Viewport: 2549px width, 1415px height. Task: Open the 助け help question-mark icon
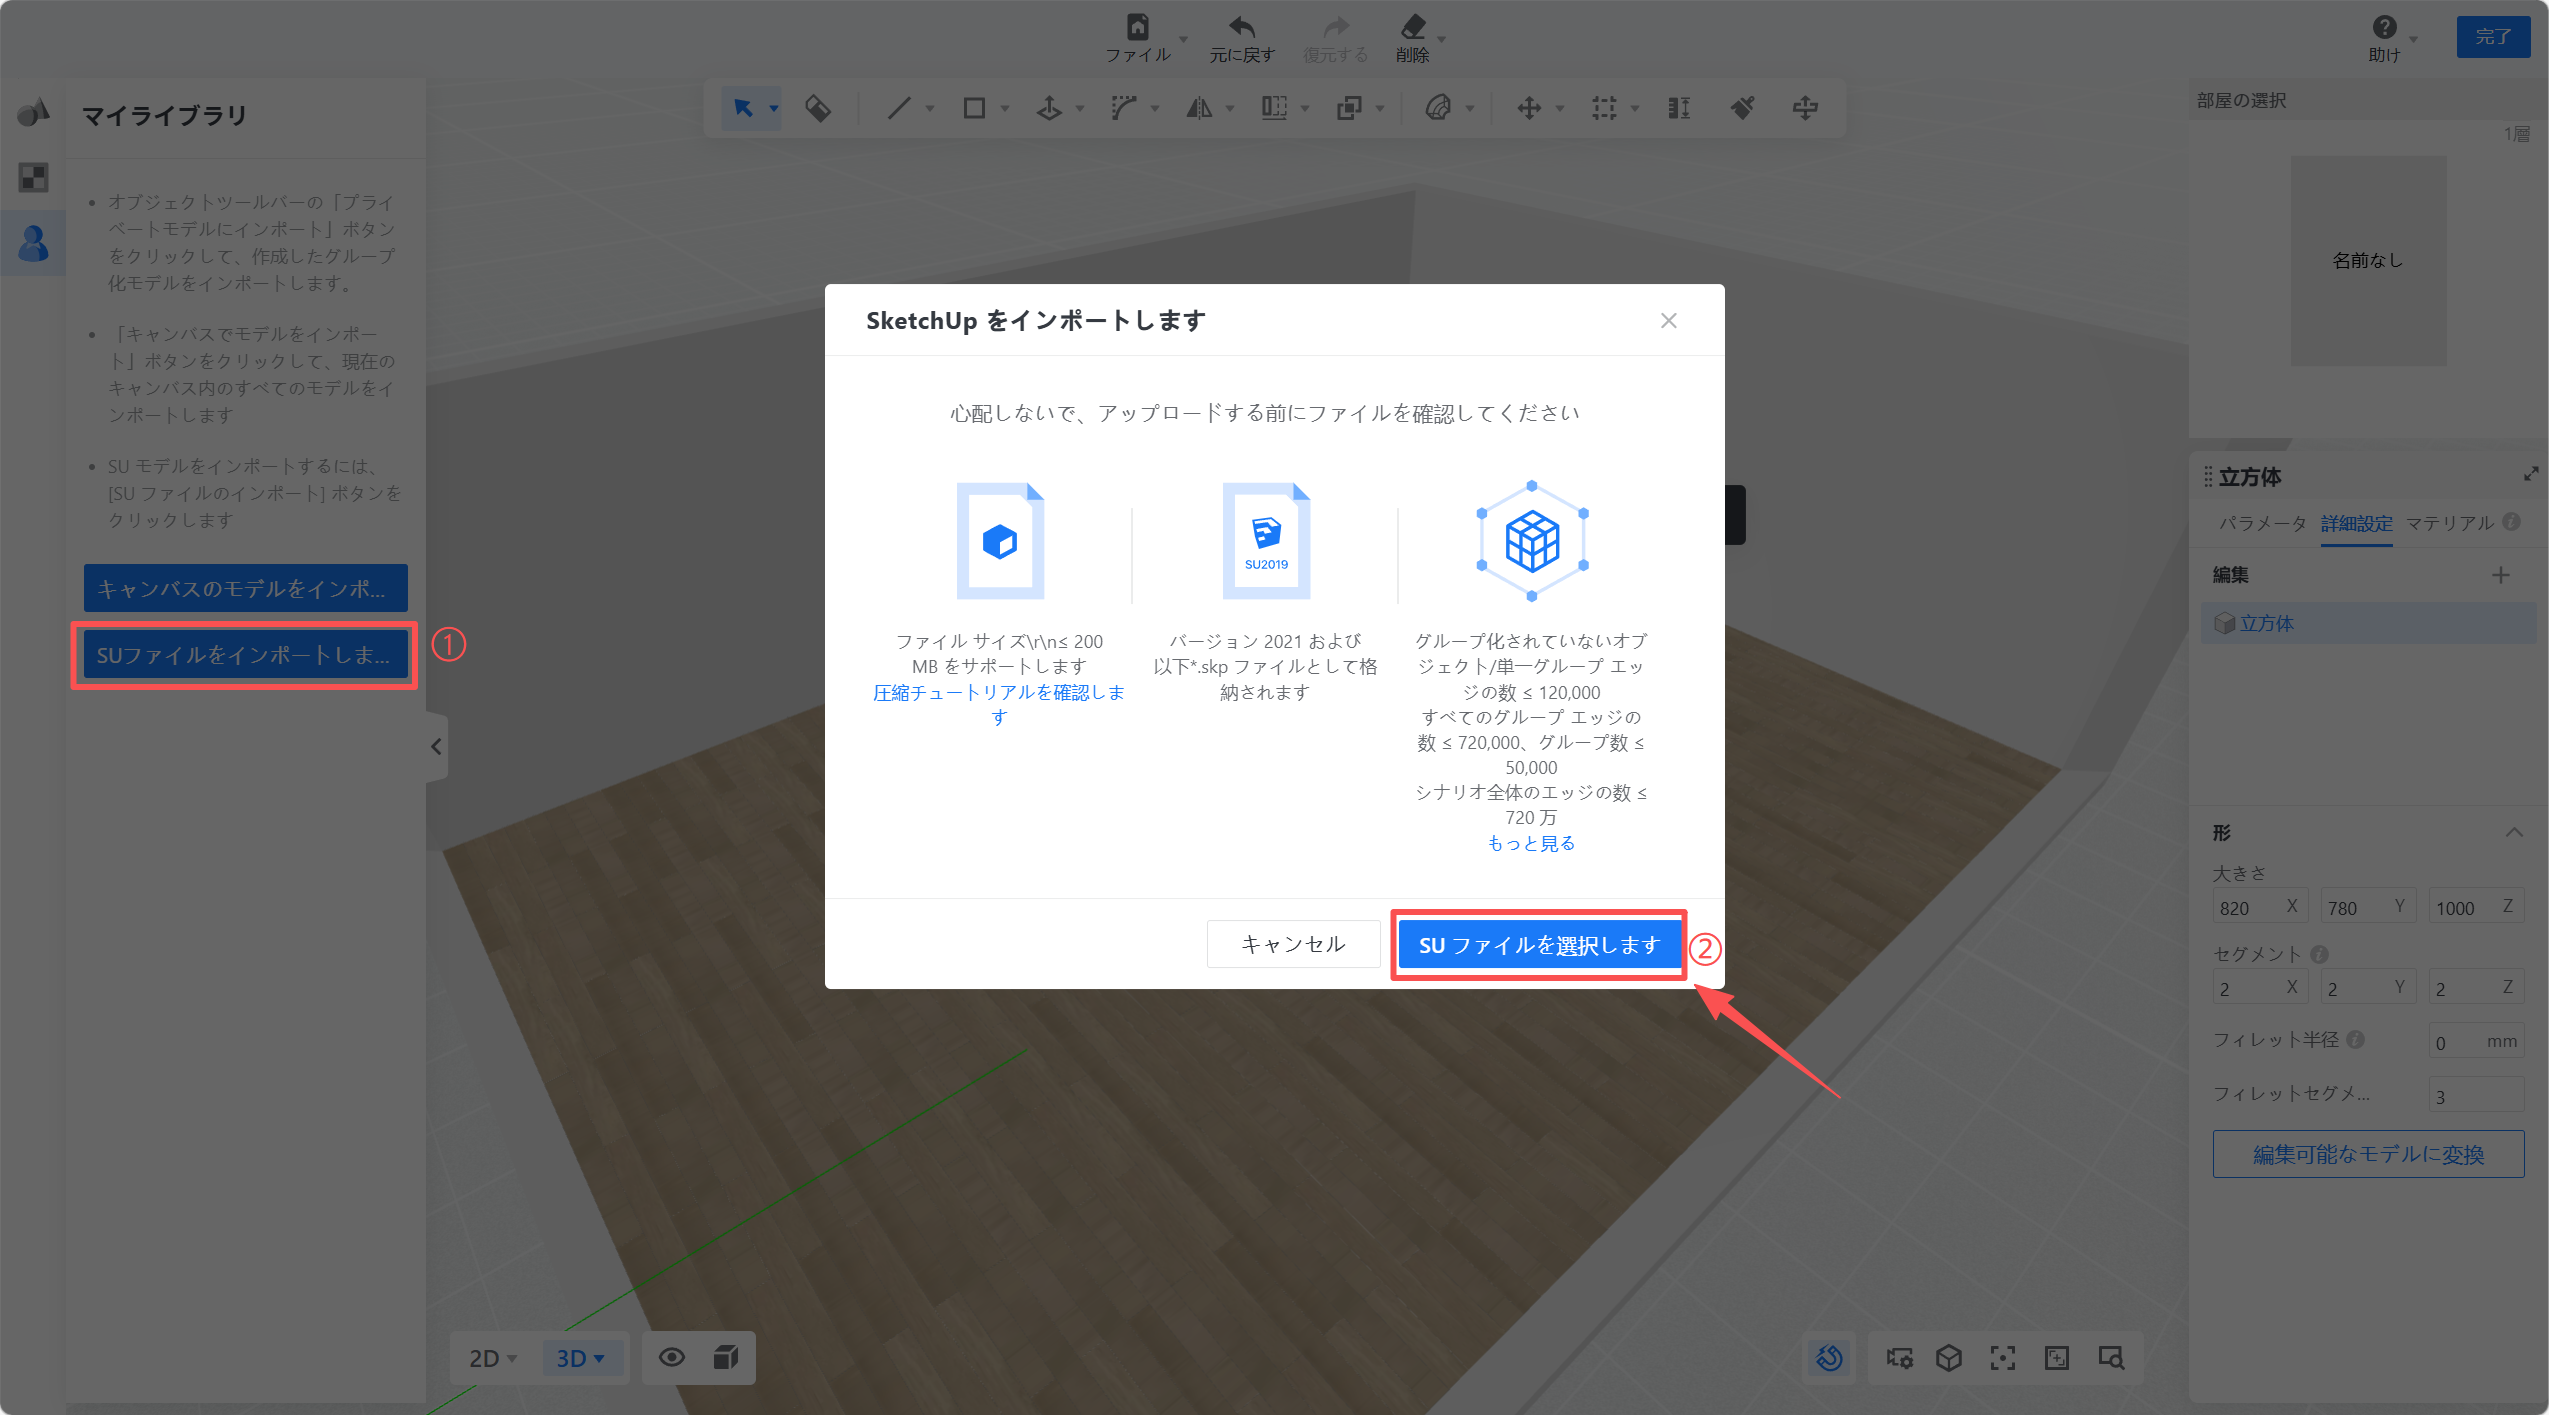pos(2384,27)
